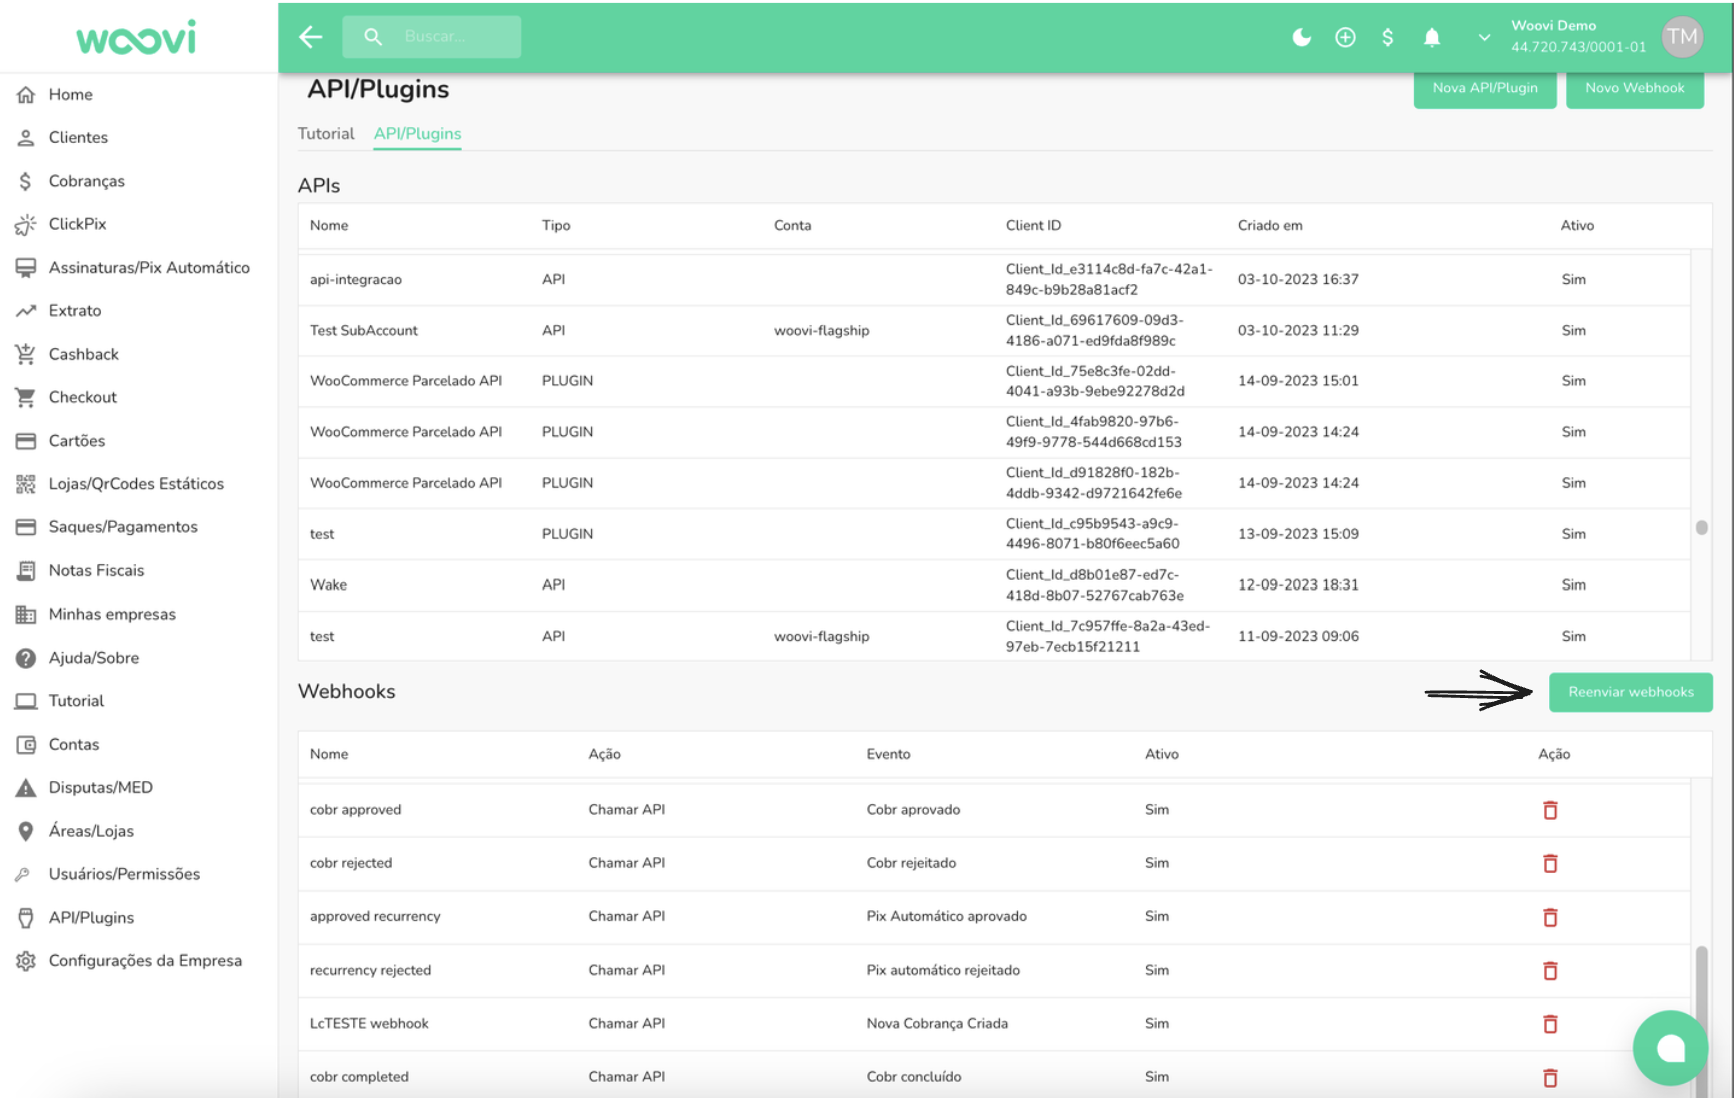Image resolution: width=1734 pixels, height=1098 pixels.
Task: Select the API/Plugins tab
Action: point(417,133)
